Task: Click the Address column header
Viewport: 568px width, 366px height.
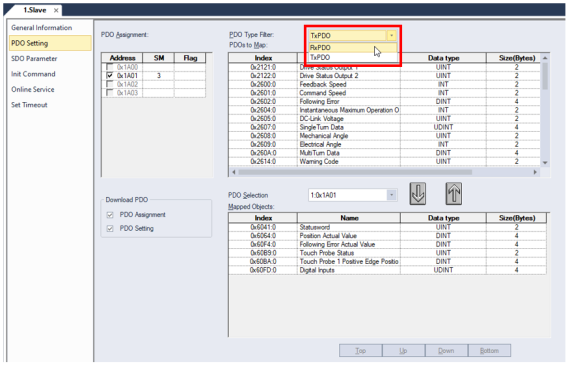Action: click(x=122, y=58)
